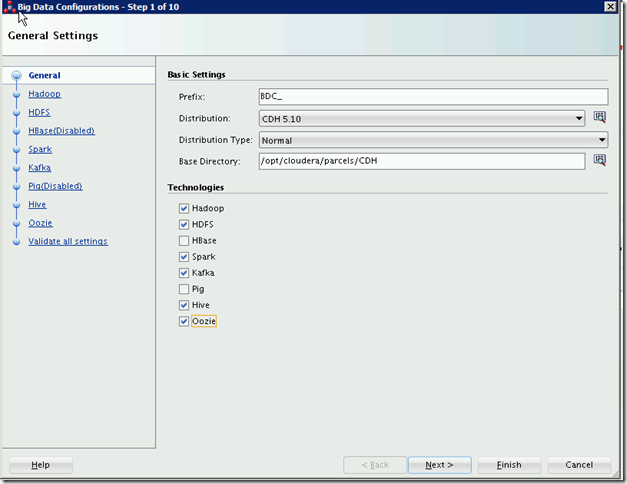Open Help for this wizard
The height and width of the screenshot is (484, 627).
pos(41,465)
